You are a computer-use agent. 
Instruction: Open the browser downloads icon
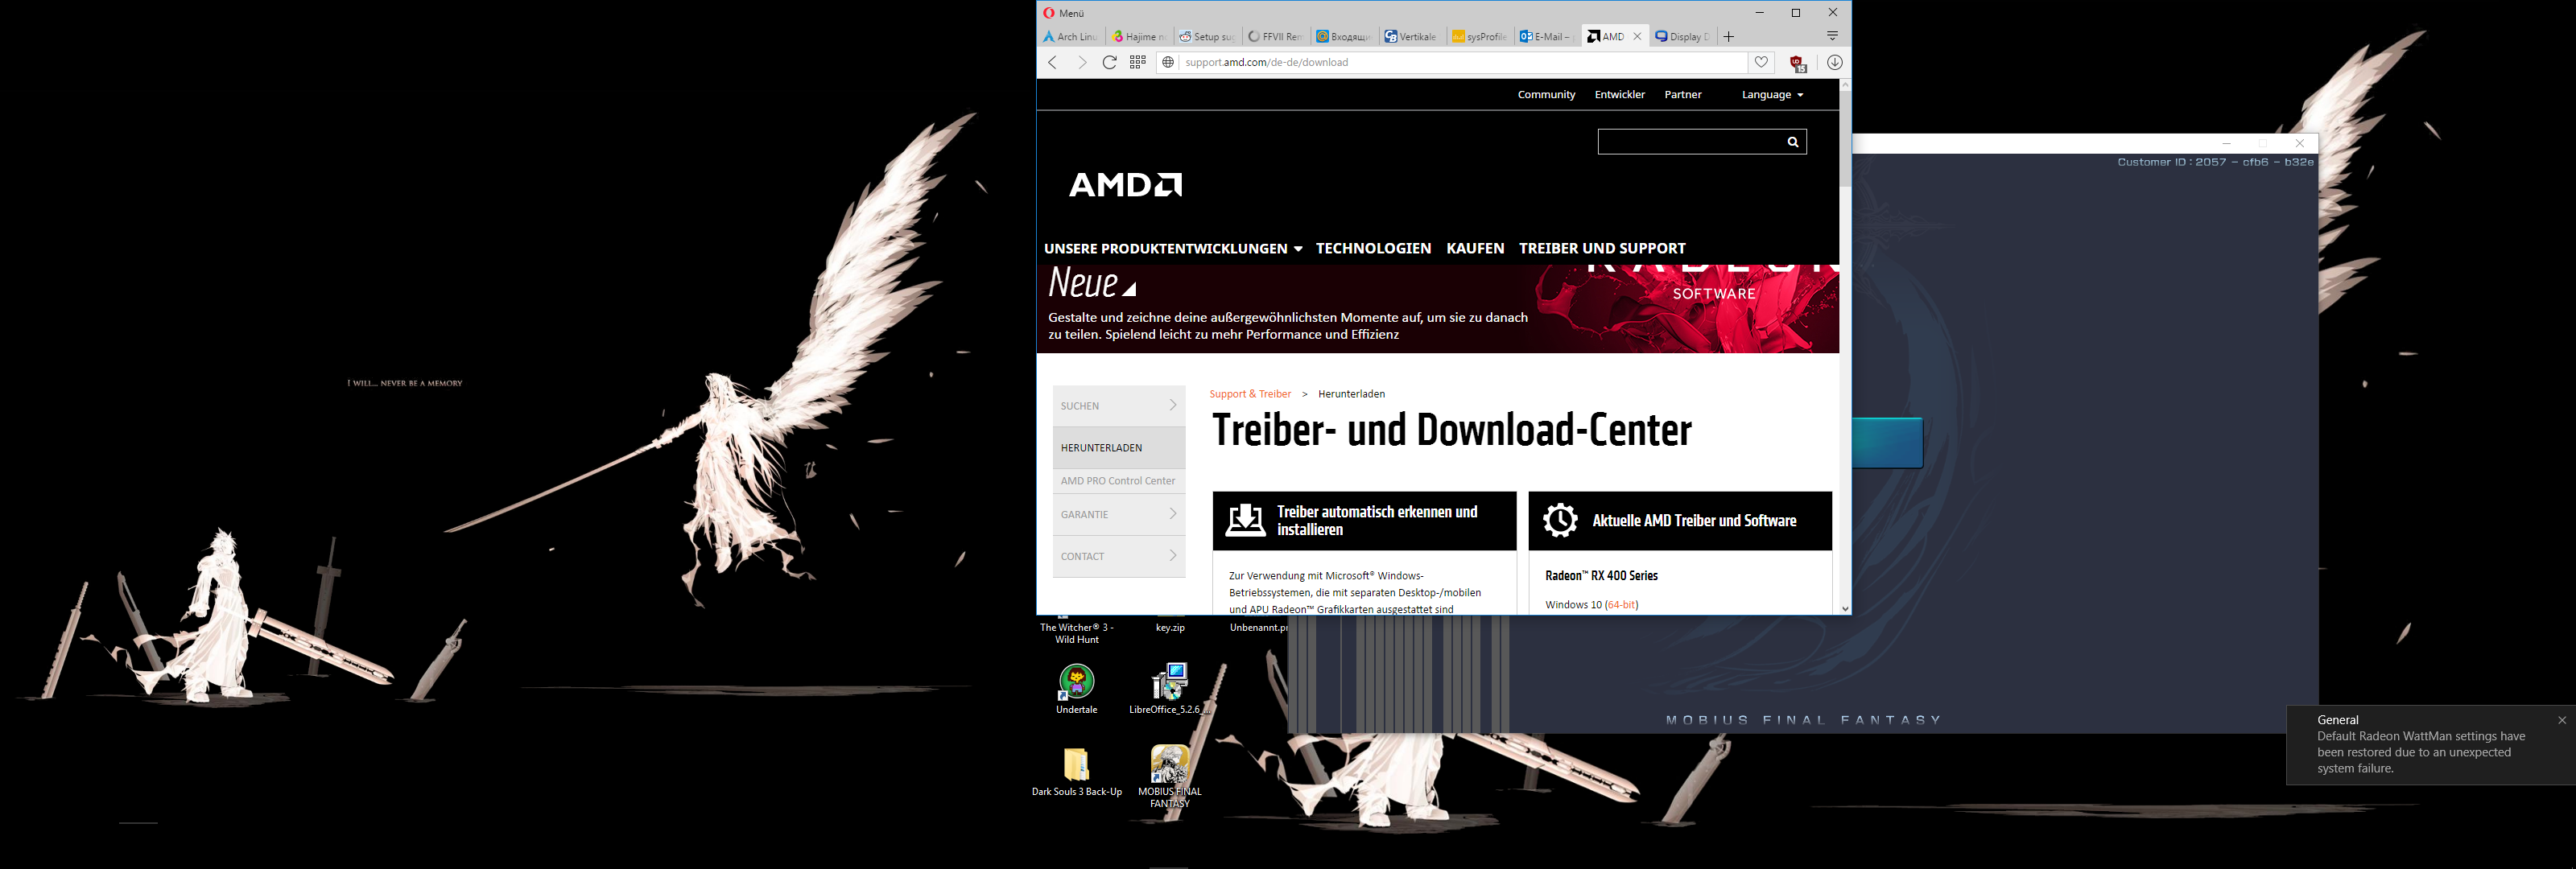(1834, 62)
